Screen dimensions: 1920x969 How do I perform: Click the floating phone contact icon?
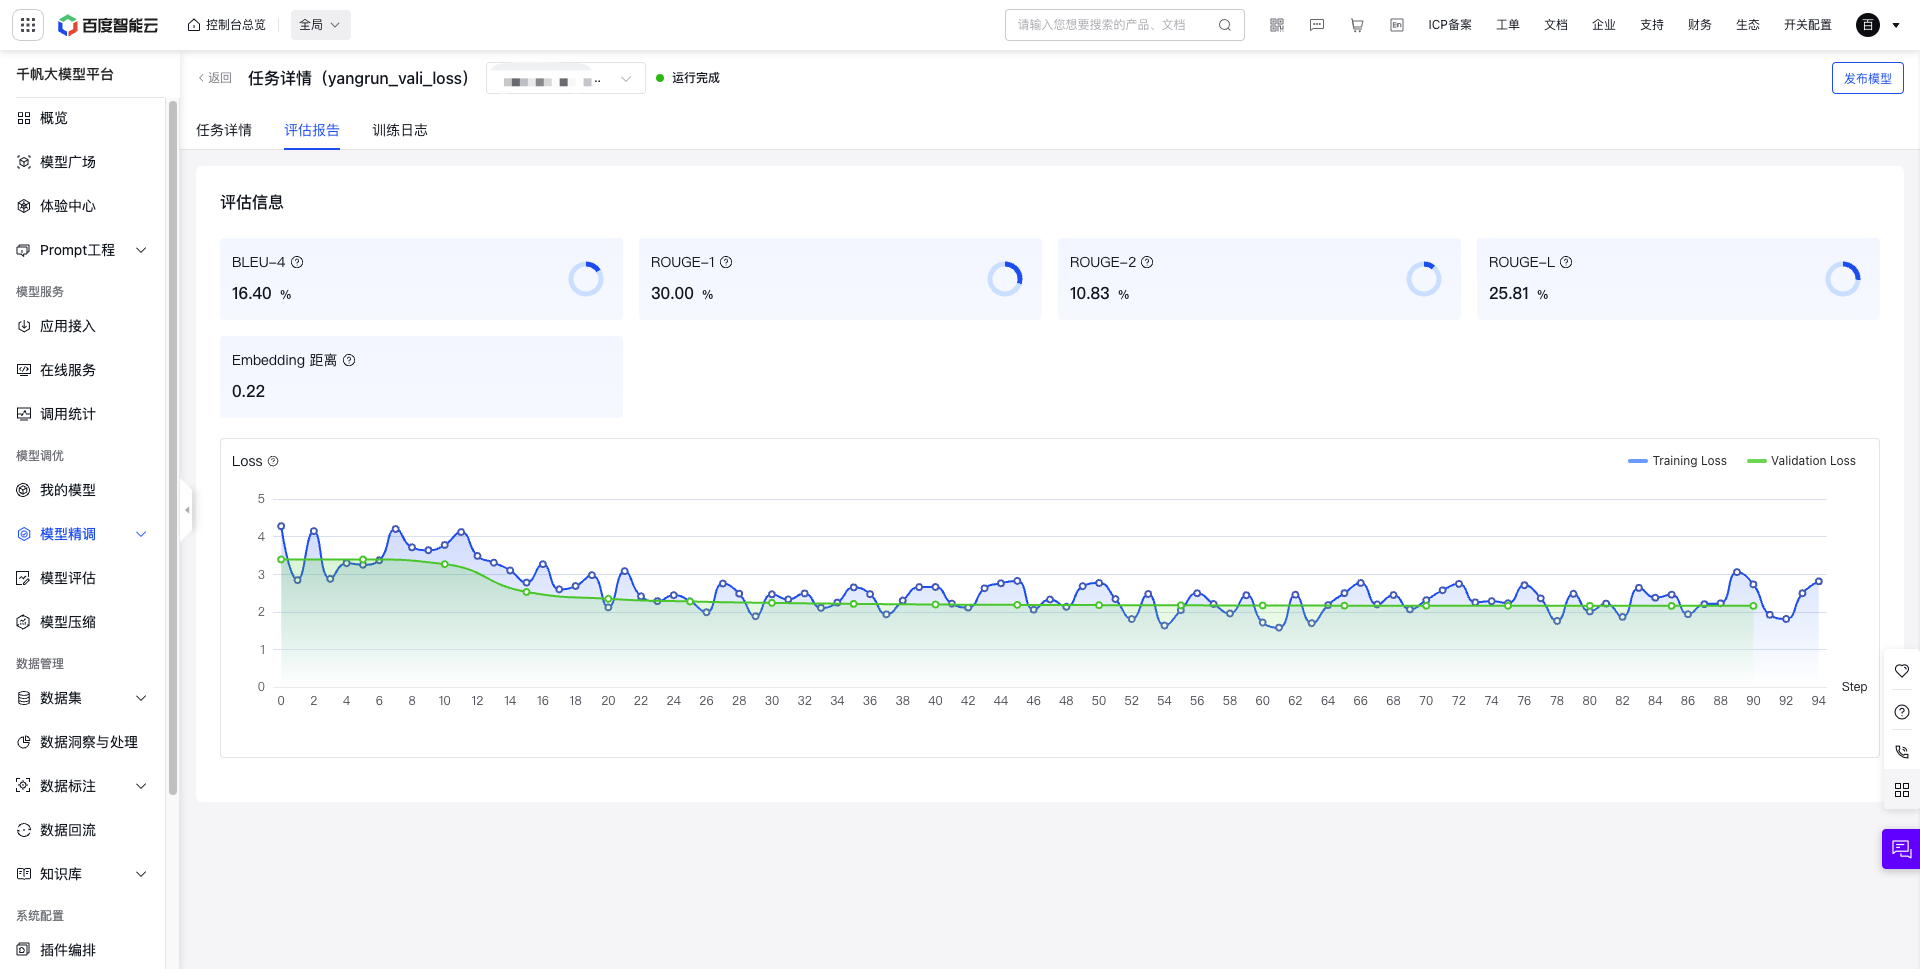click(x=1902, y=751)
